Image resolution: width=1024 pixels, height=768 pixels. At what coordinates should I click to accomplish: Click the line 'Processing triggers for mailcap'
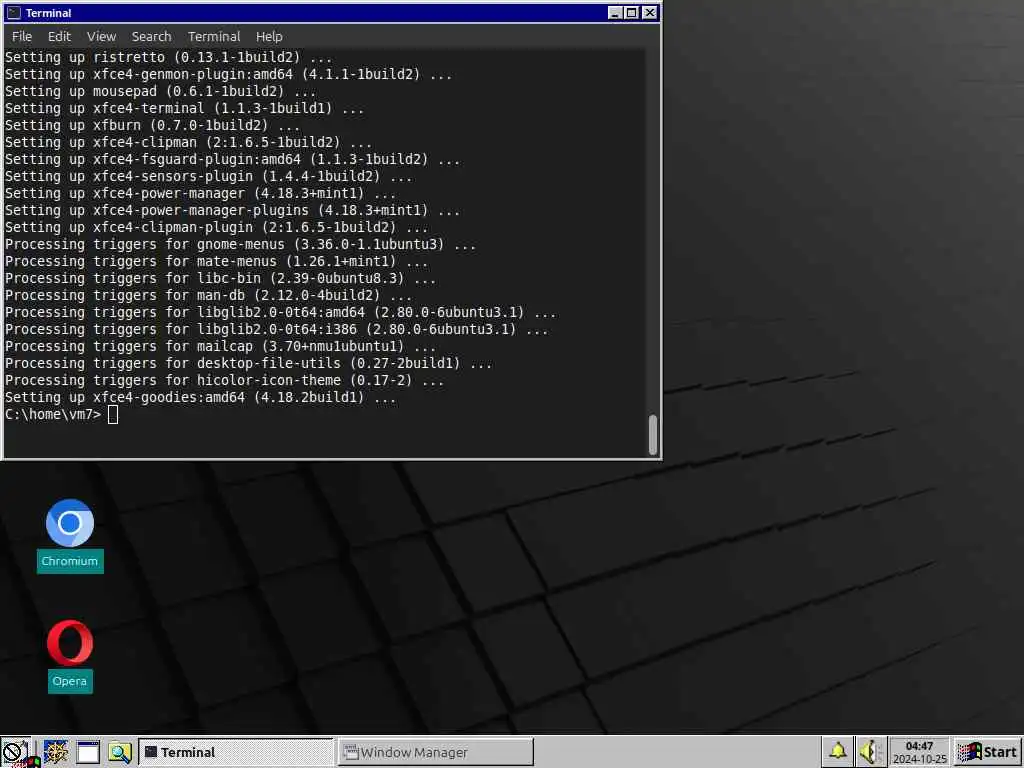pyautogui.click(x=221, y=345)
